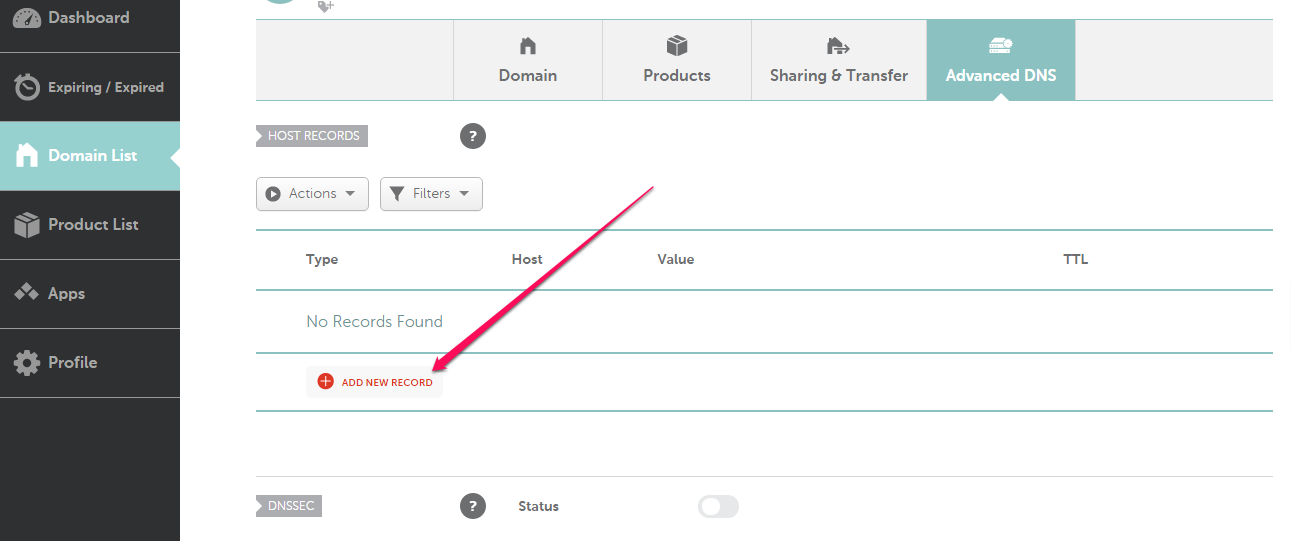Viewport: 1291px width, 541px height.
Task: Click the Add New Record button
Action: (x=386, y=382)
